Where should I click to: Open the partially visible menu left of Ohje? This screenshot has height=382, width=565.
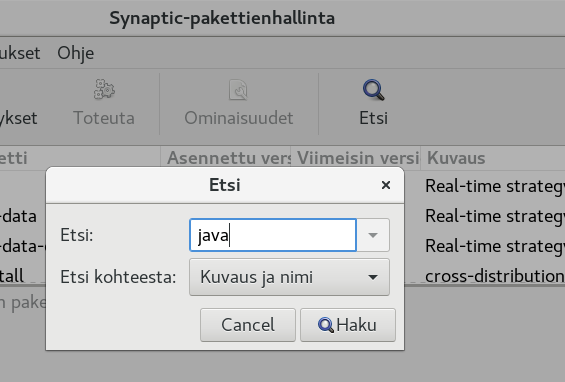click(20, 53)
